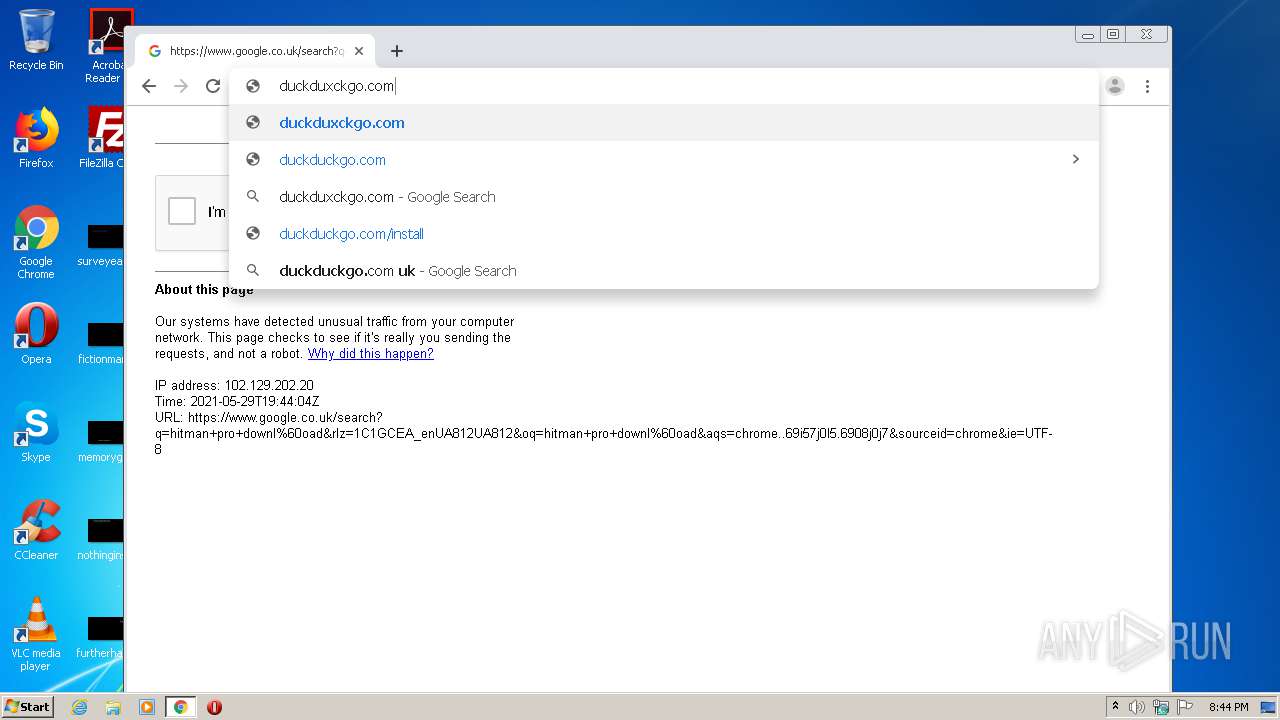1280x720 pixels.
Task: Click the 'About this page' heading
Action: point(204,290)
